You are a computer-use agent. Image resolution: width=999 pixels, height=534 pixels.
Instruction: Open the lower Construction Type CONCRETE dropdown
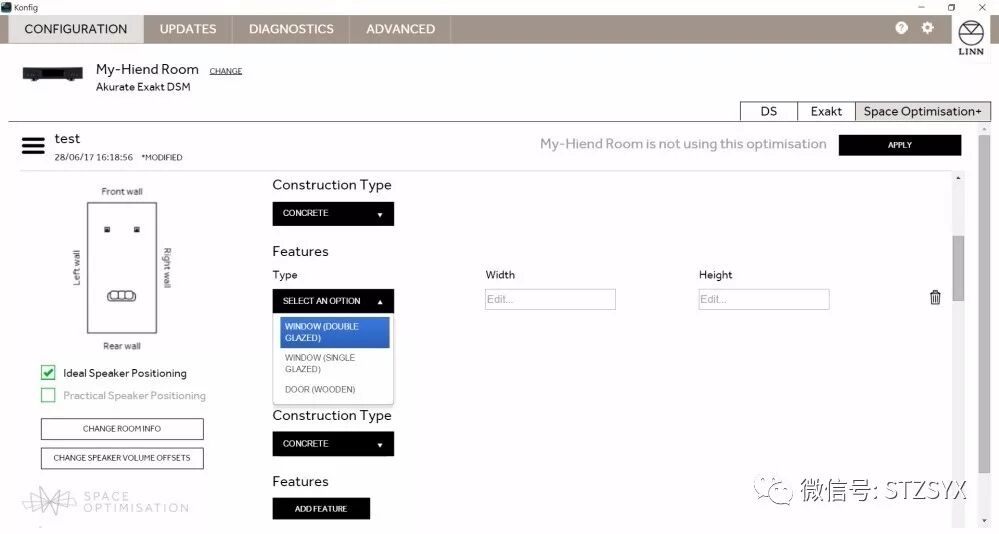point(333,444)
